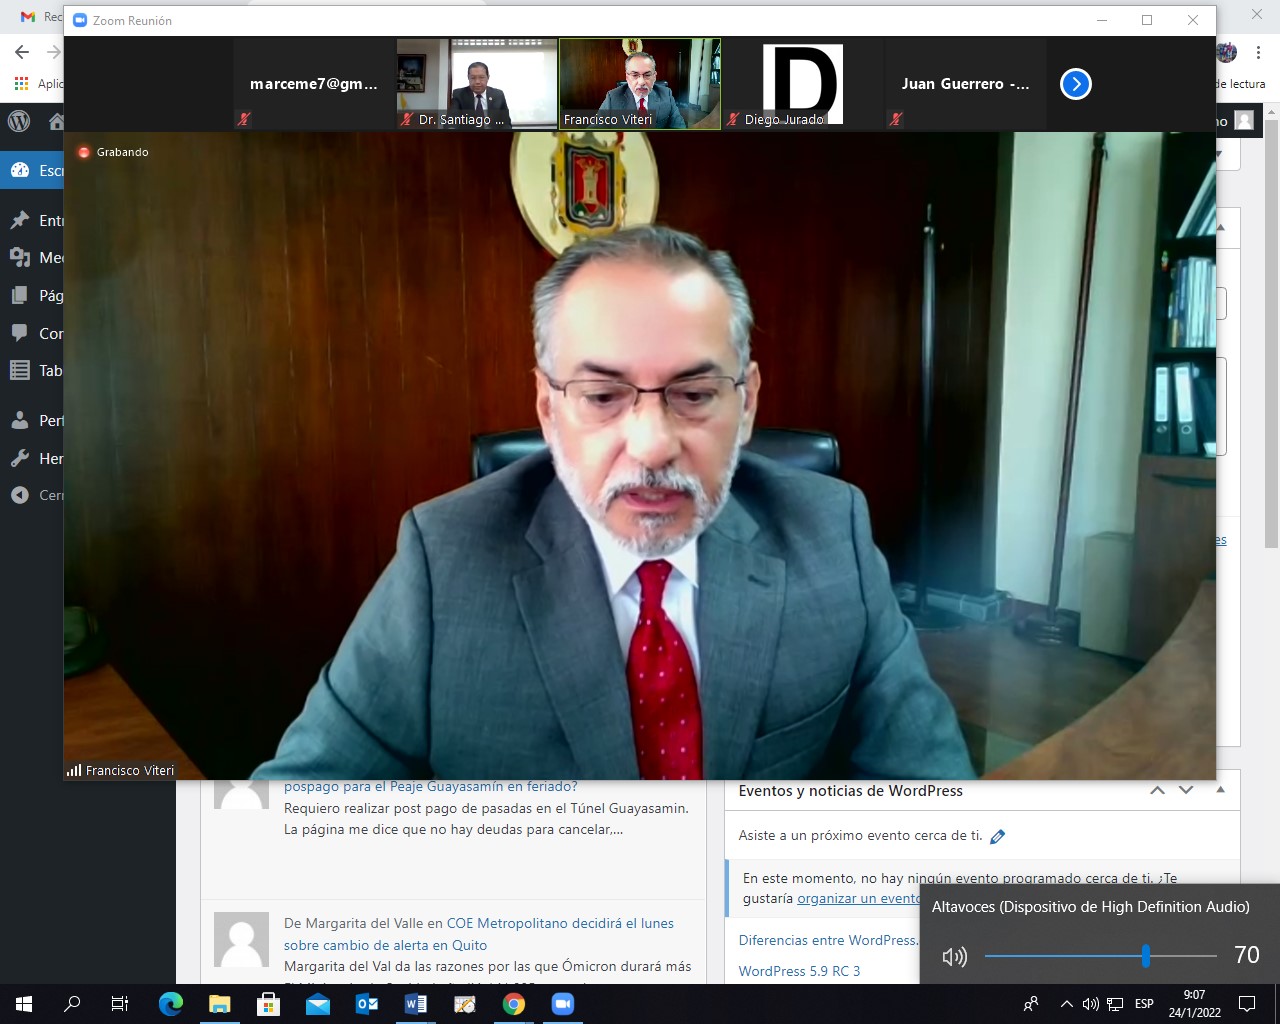Collapse the Eventos y noticias de WordPress panel
This screenshot has height=1024, width=1280.
(1220, 790)
